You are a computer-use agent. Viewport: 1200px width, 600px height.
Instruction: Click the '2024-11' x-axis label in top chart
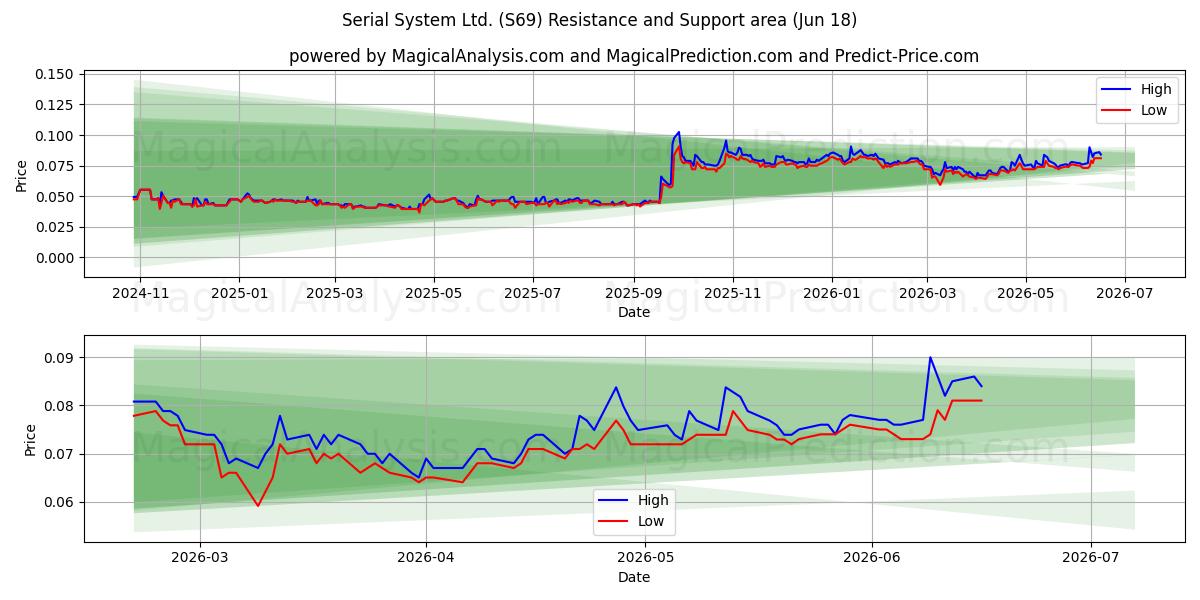pyautogui.click(x=140, y=294)
